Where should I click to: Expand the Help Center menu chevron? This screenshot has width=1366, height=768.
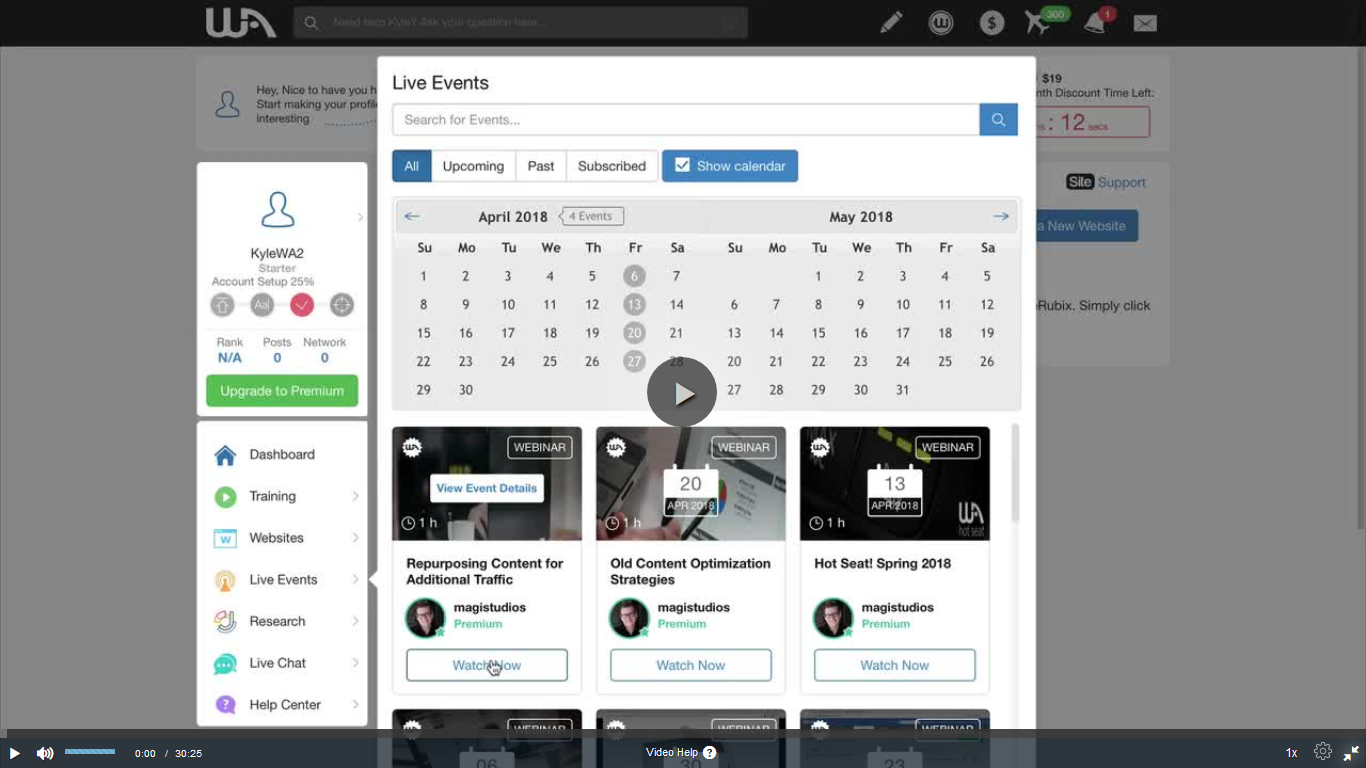click(x=355, y=705)
